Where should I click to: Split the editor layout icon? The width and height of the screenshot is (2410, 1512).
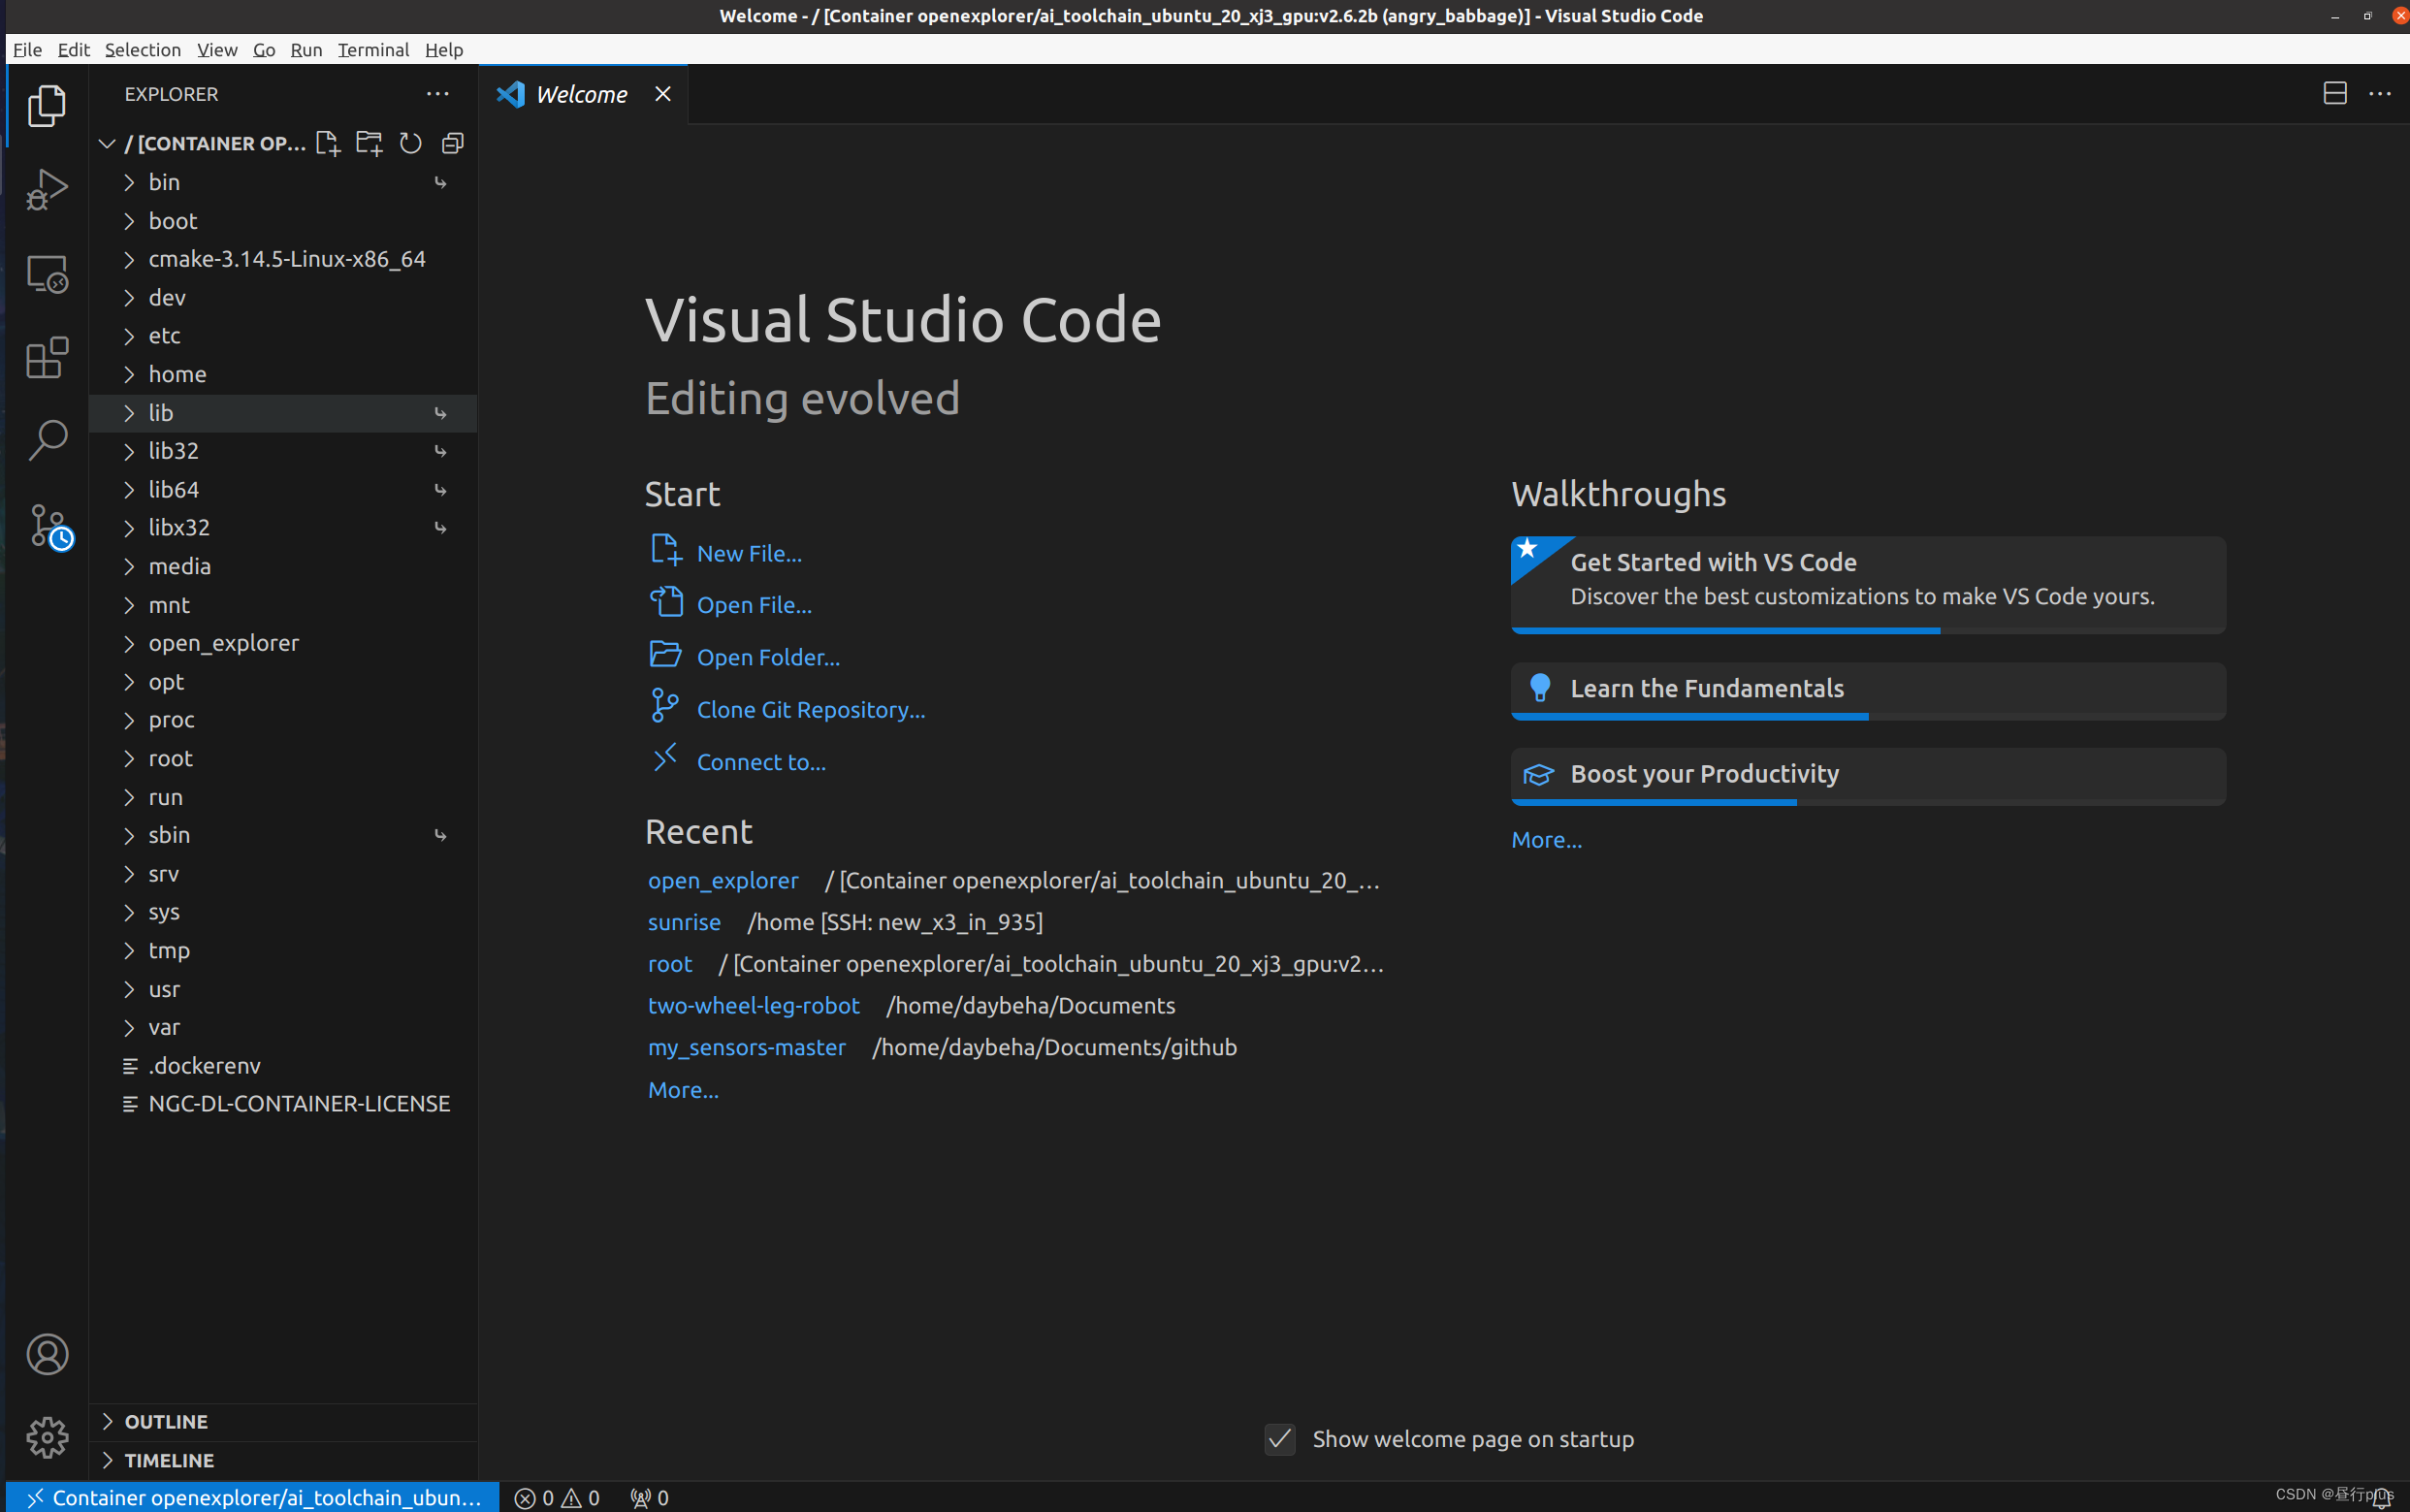pos(2335,94)
